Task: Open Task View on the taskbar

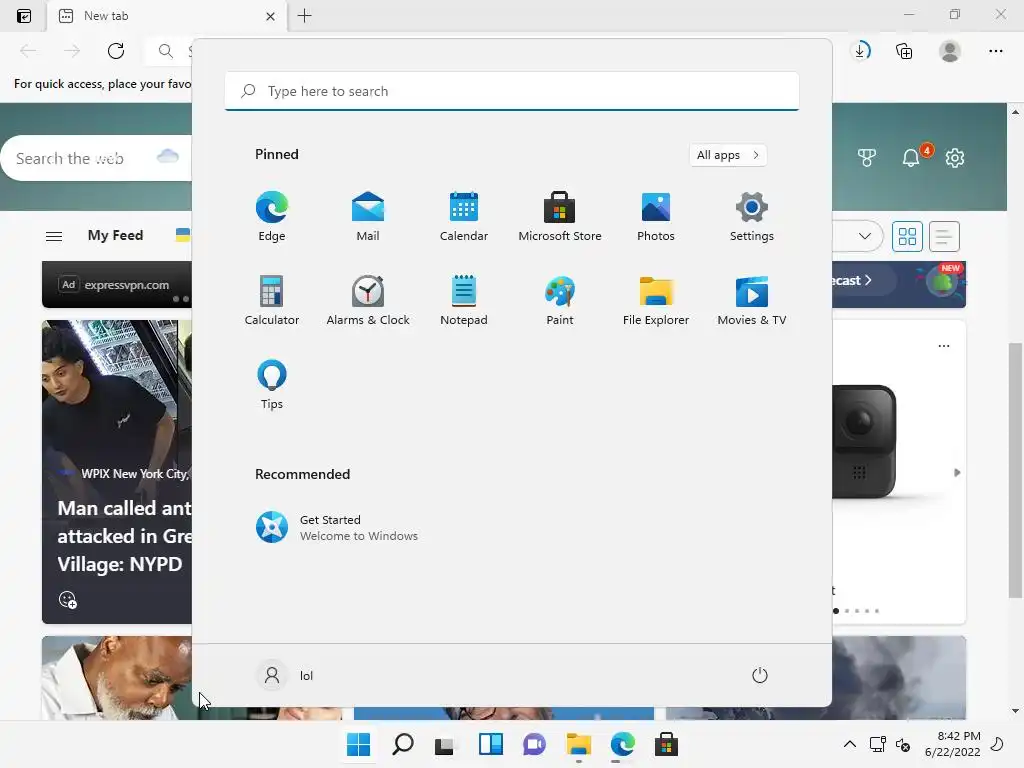Action: pos(446,744)
